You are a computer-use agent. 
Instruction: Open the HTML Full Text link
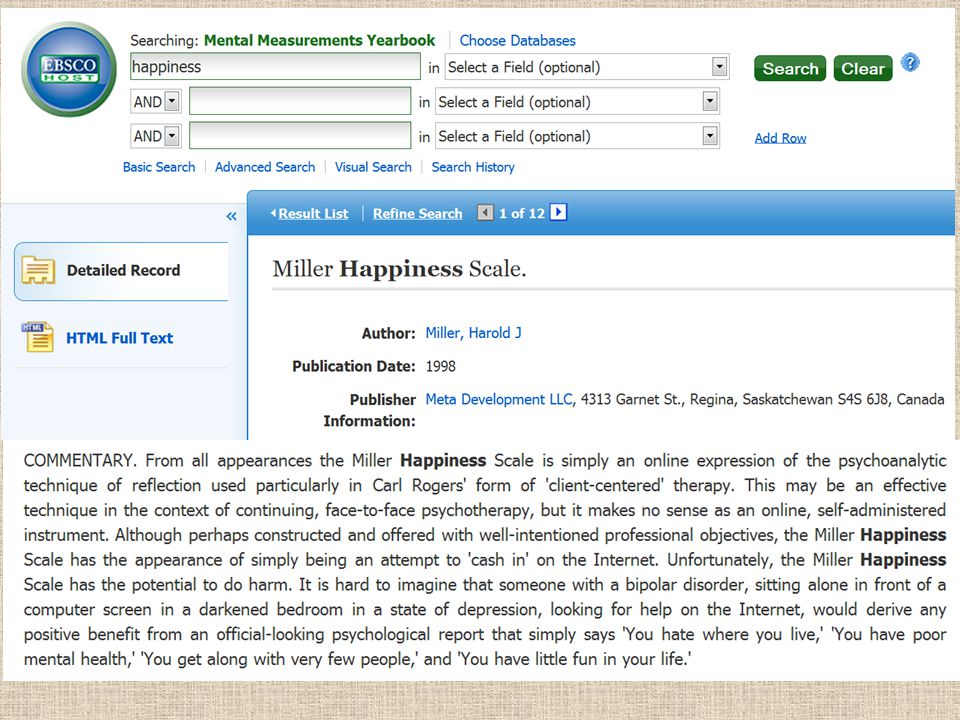[x=119, y=338]
